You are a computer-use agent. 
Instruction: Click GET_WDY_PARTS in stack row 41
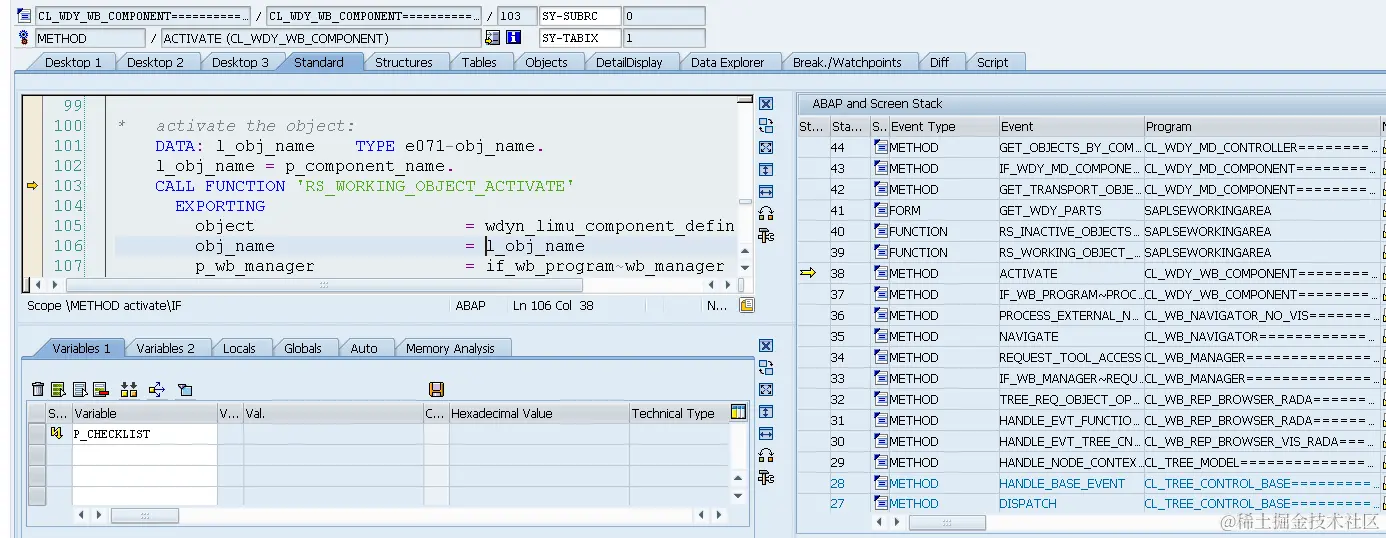[1050, 210]
